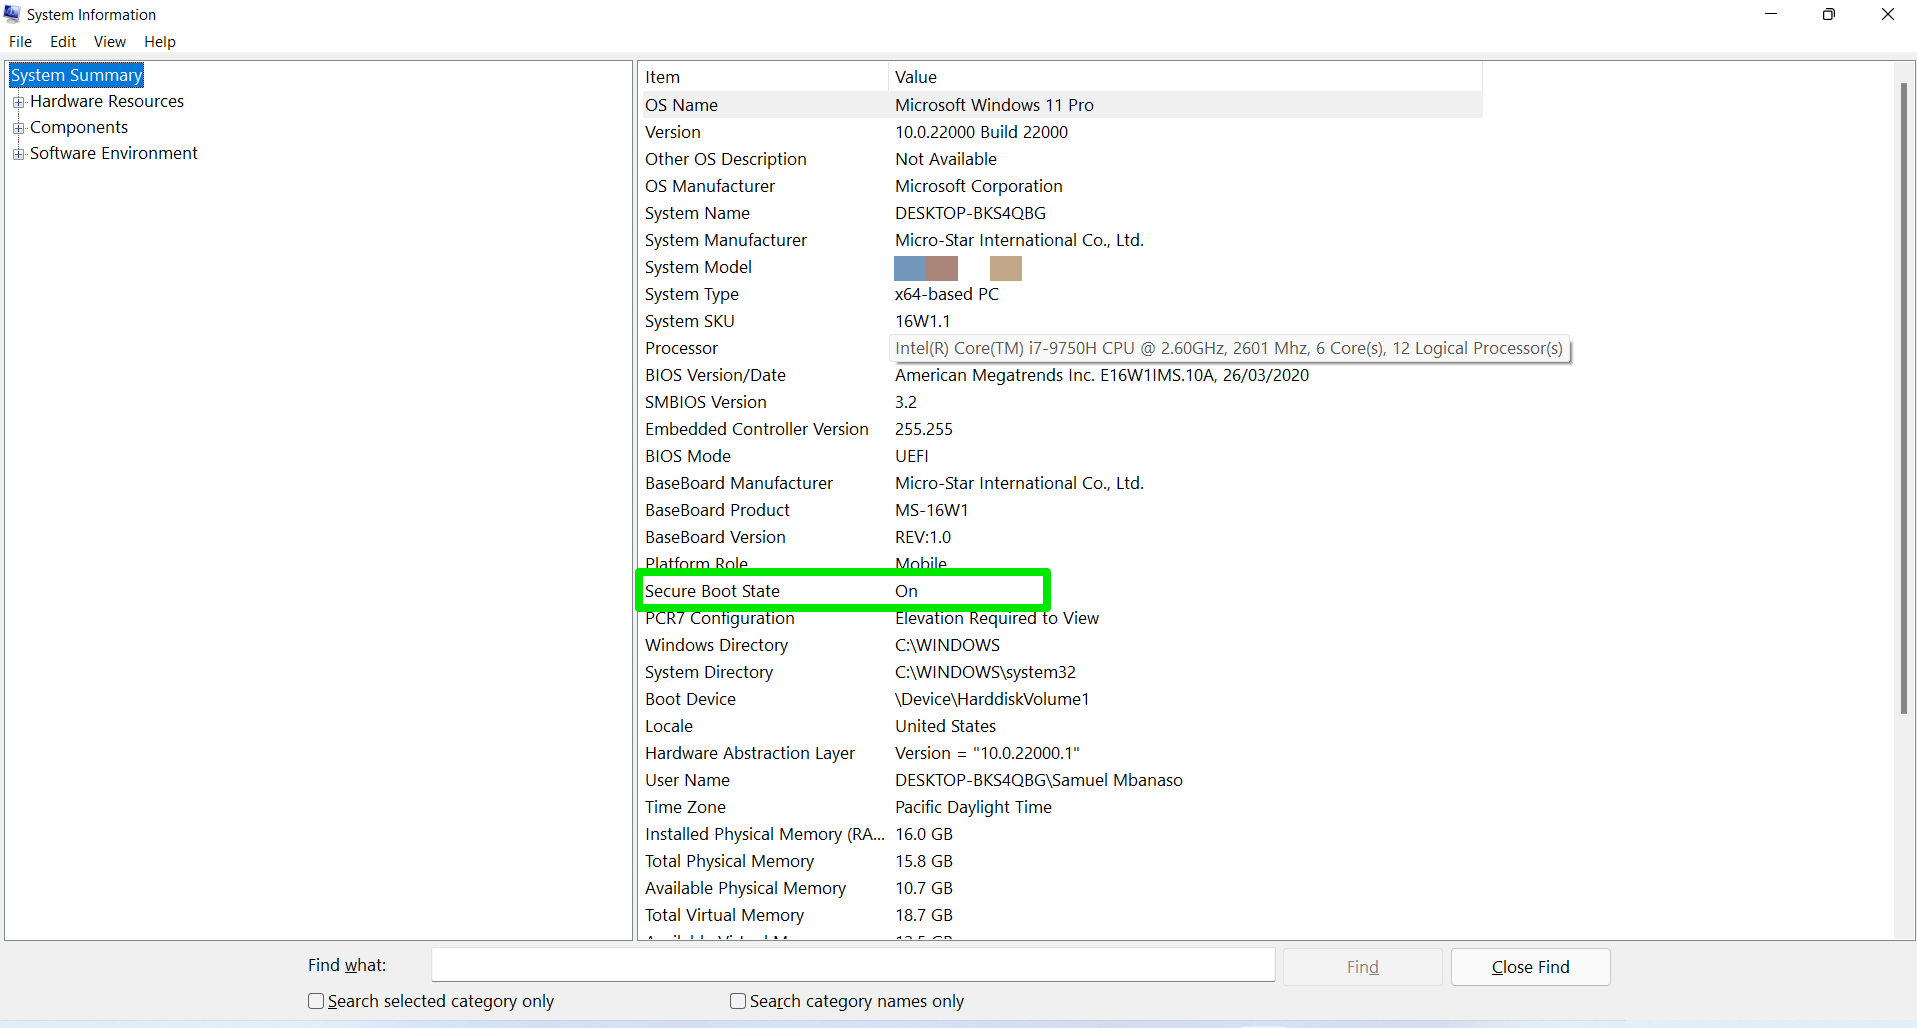Image resolution: width=1917 pixels, height=1028 pixels.
Task: Select the System Type row
Action: [x=1061, y=294]
